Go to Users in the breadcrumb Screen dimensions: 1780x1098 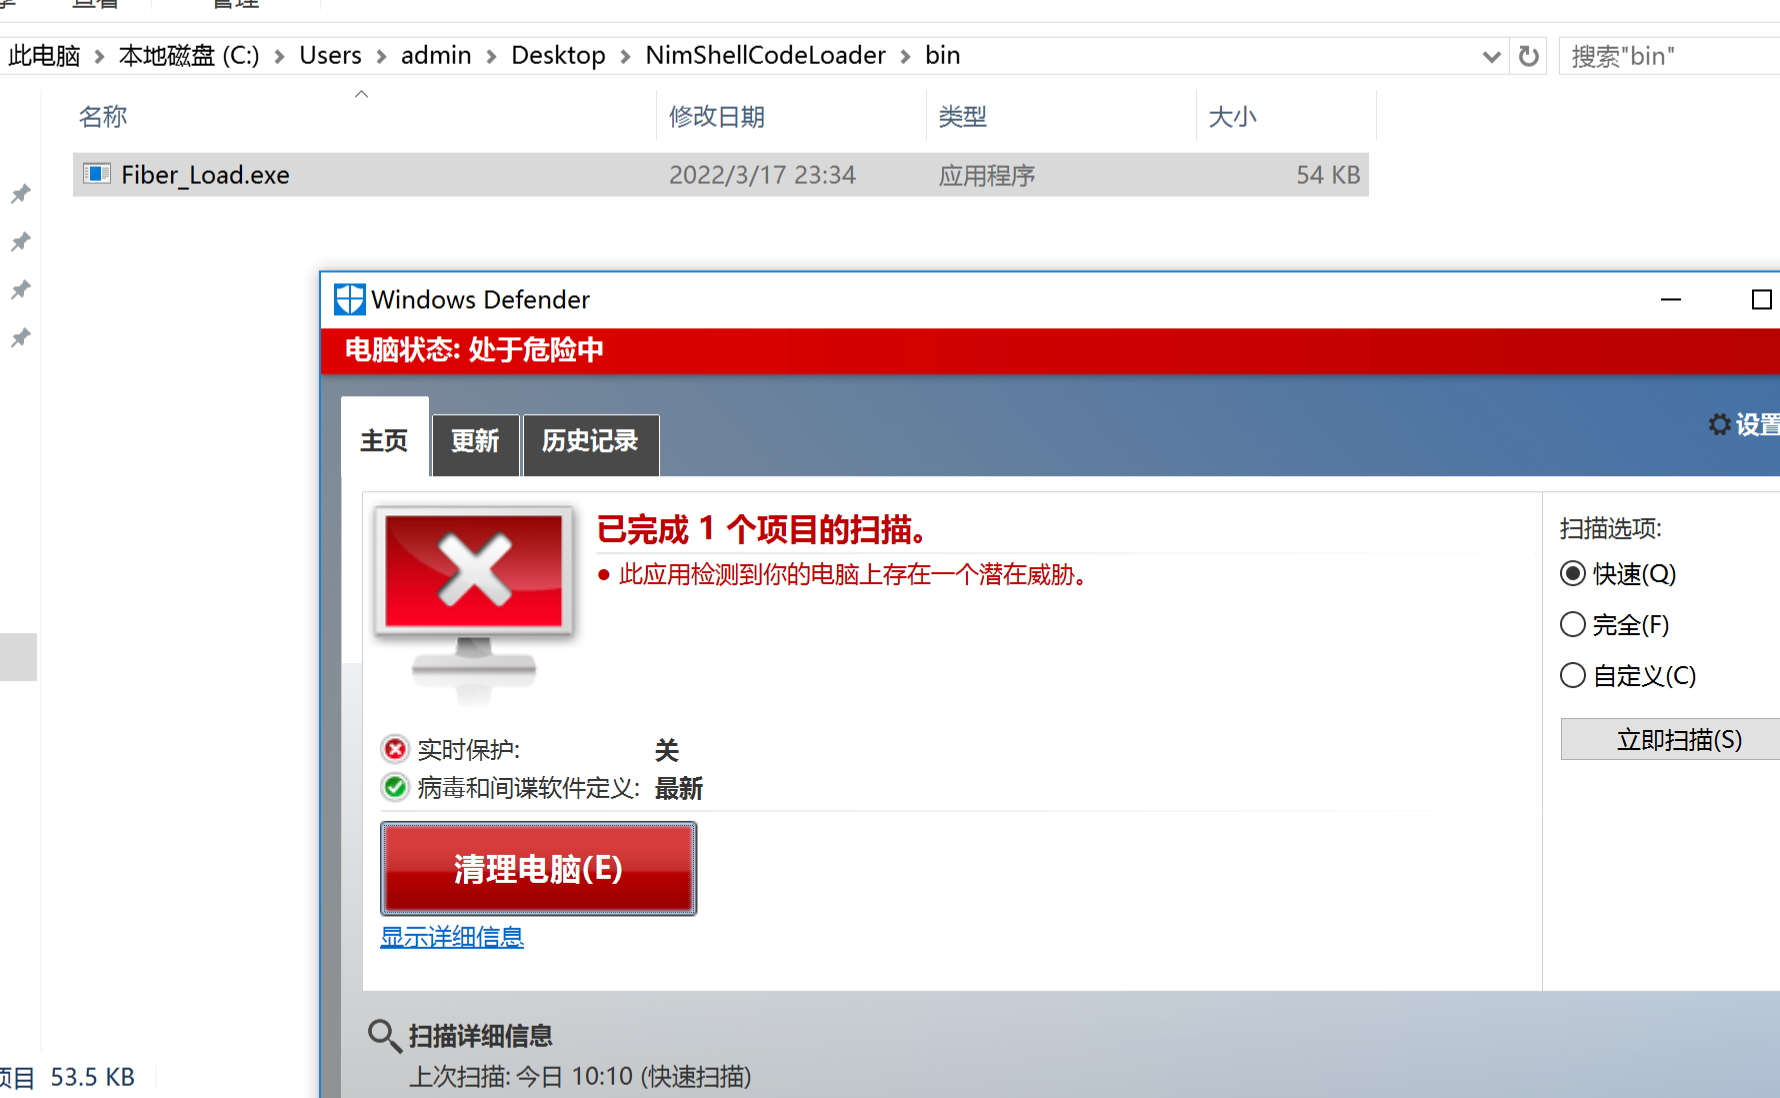click(x=331, y=56)
